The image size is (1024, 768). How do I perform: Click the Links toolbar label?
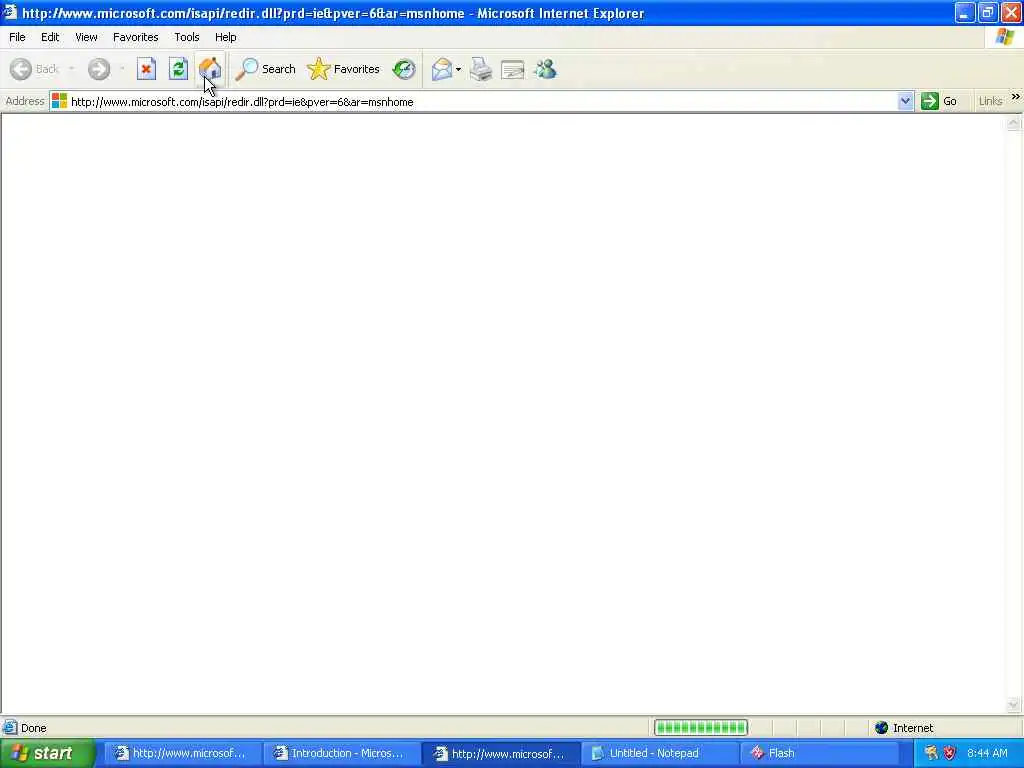tap(990, 101)
